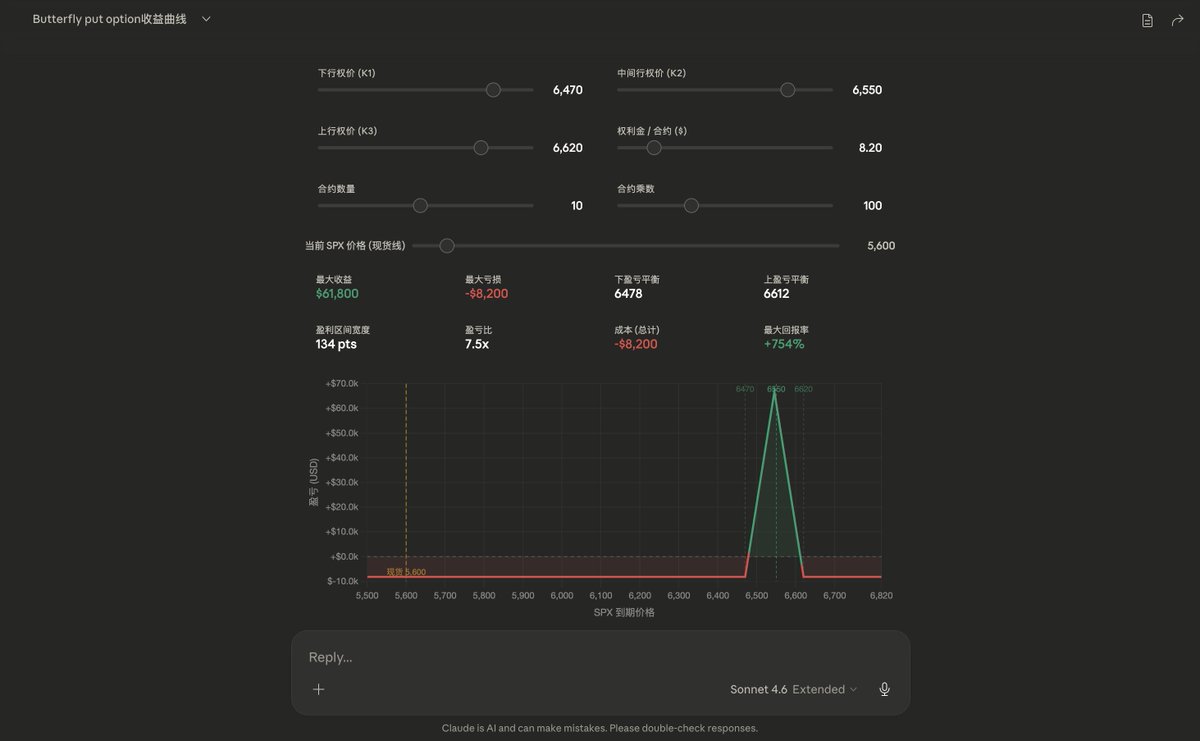Adjust the upper strike K3 slider handle
This screenshot has width=1200, height=741.
[x=481, y=148]
